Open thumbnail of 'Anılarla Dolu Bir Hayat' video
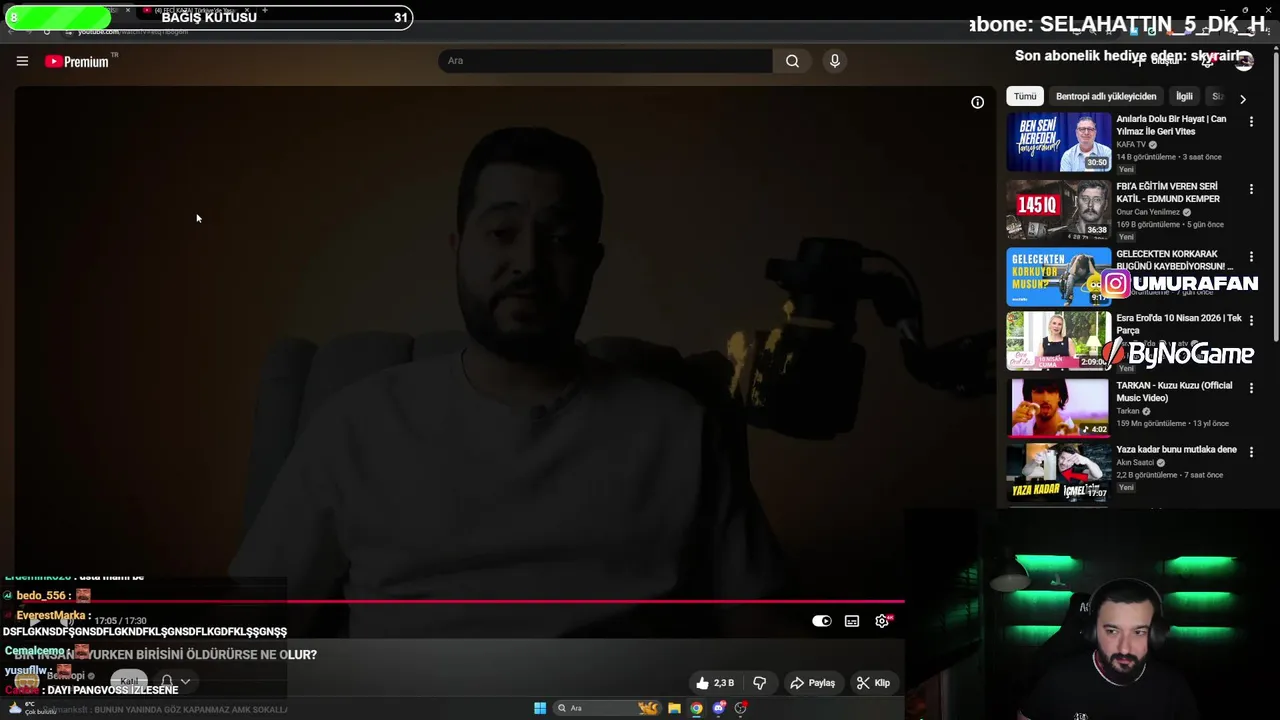This screenshot has height=720, width=1280. (x=1058, y=142)
